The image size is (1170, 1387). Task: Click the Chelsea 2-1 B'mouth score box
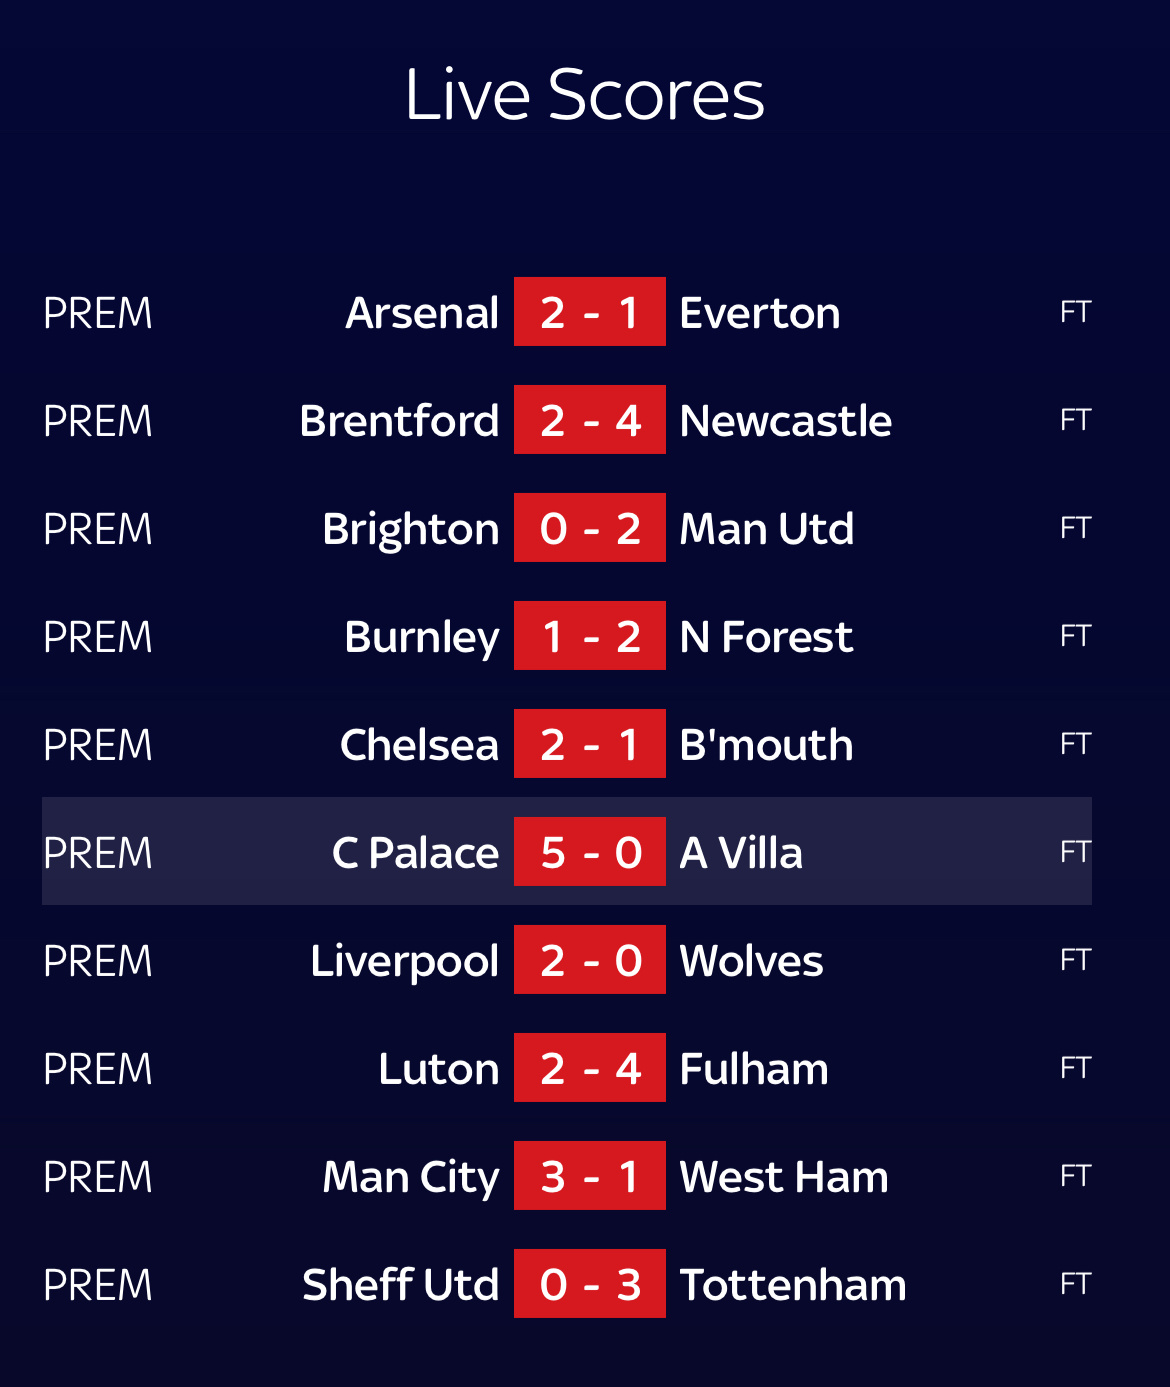point(589,744)
